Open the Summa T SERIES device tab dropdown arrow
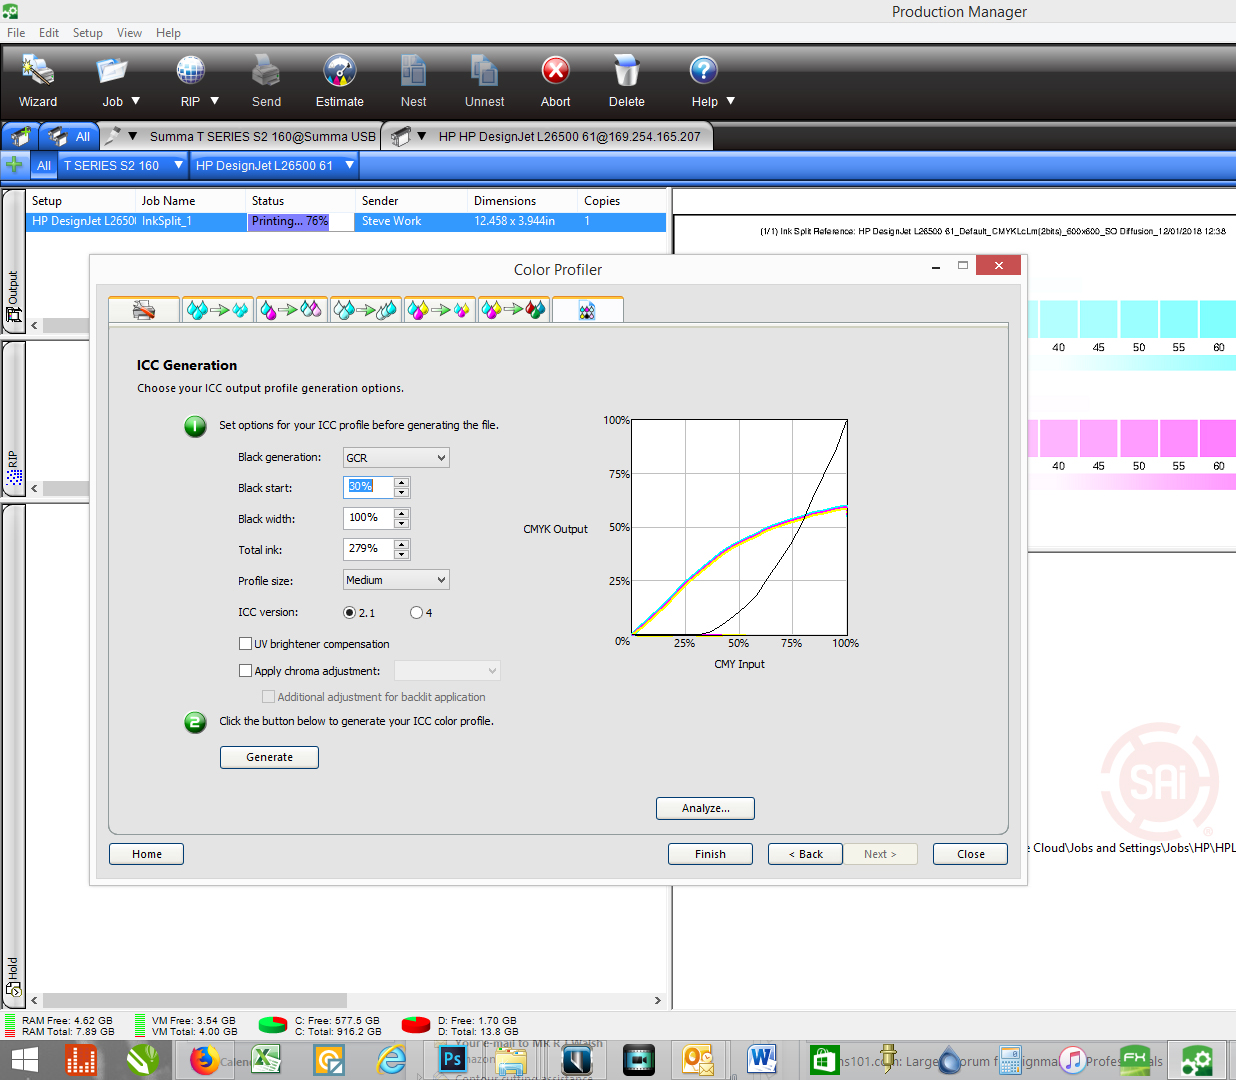This screenshot has height=1080, width=1236. click(132, 136)
